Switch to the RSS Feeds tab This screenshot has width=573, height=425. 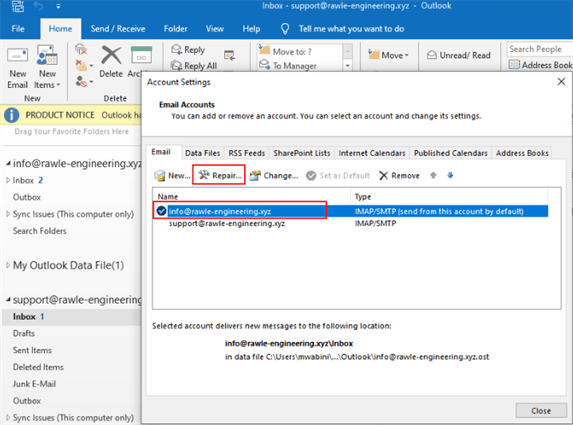coord(247,153)
